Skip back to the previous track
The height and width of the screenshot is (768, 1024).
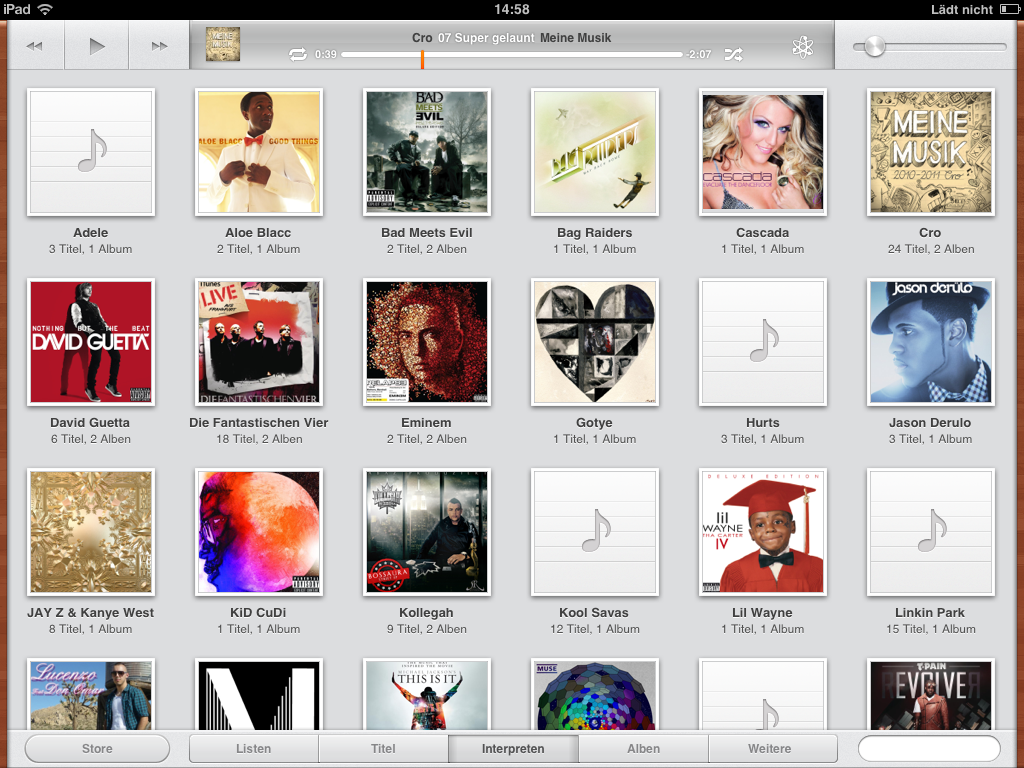(35, 46)
